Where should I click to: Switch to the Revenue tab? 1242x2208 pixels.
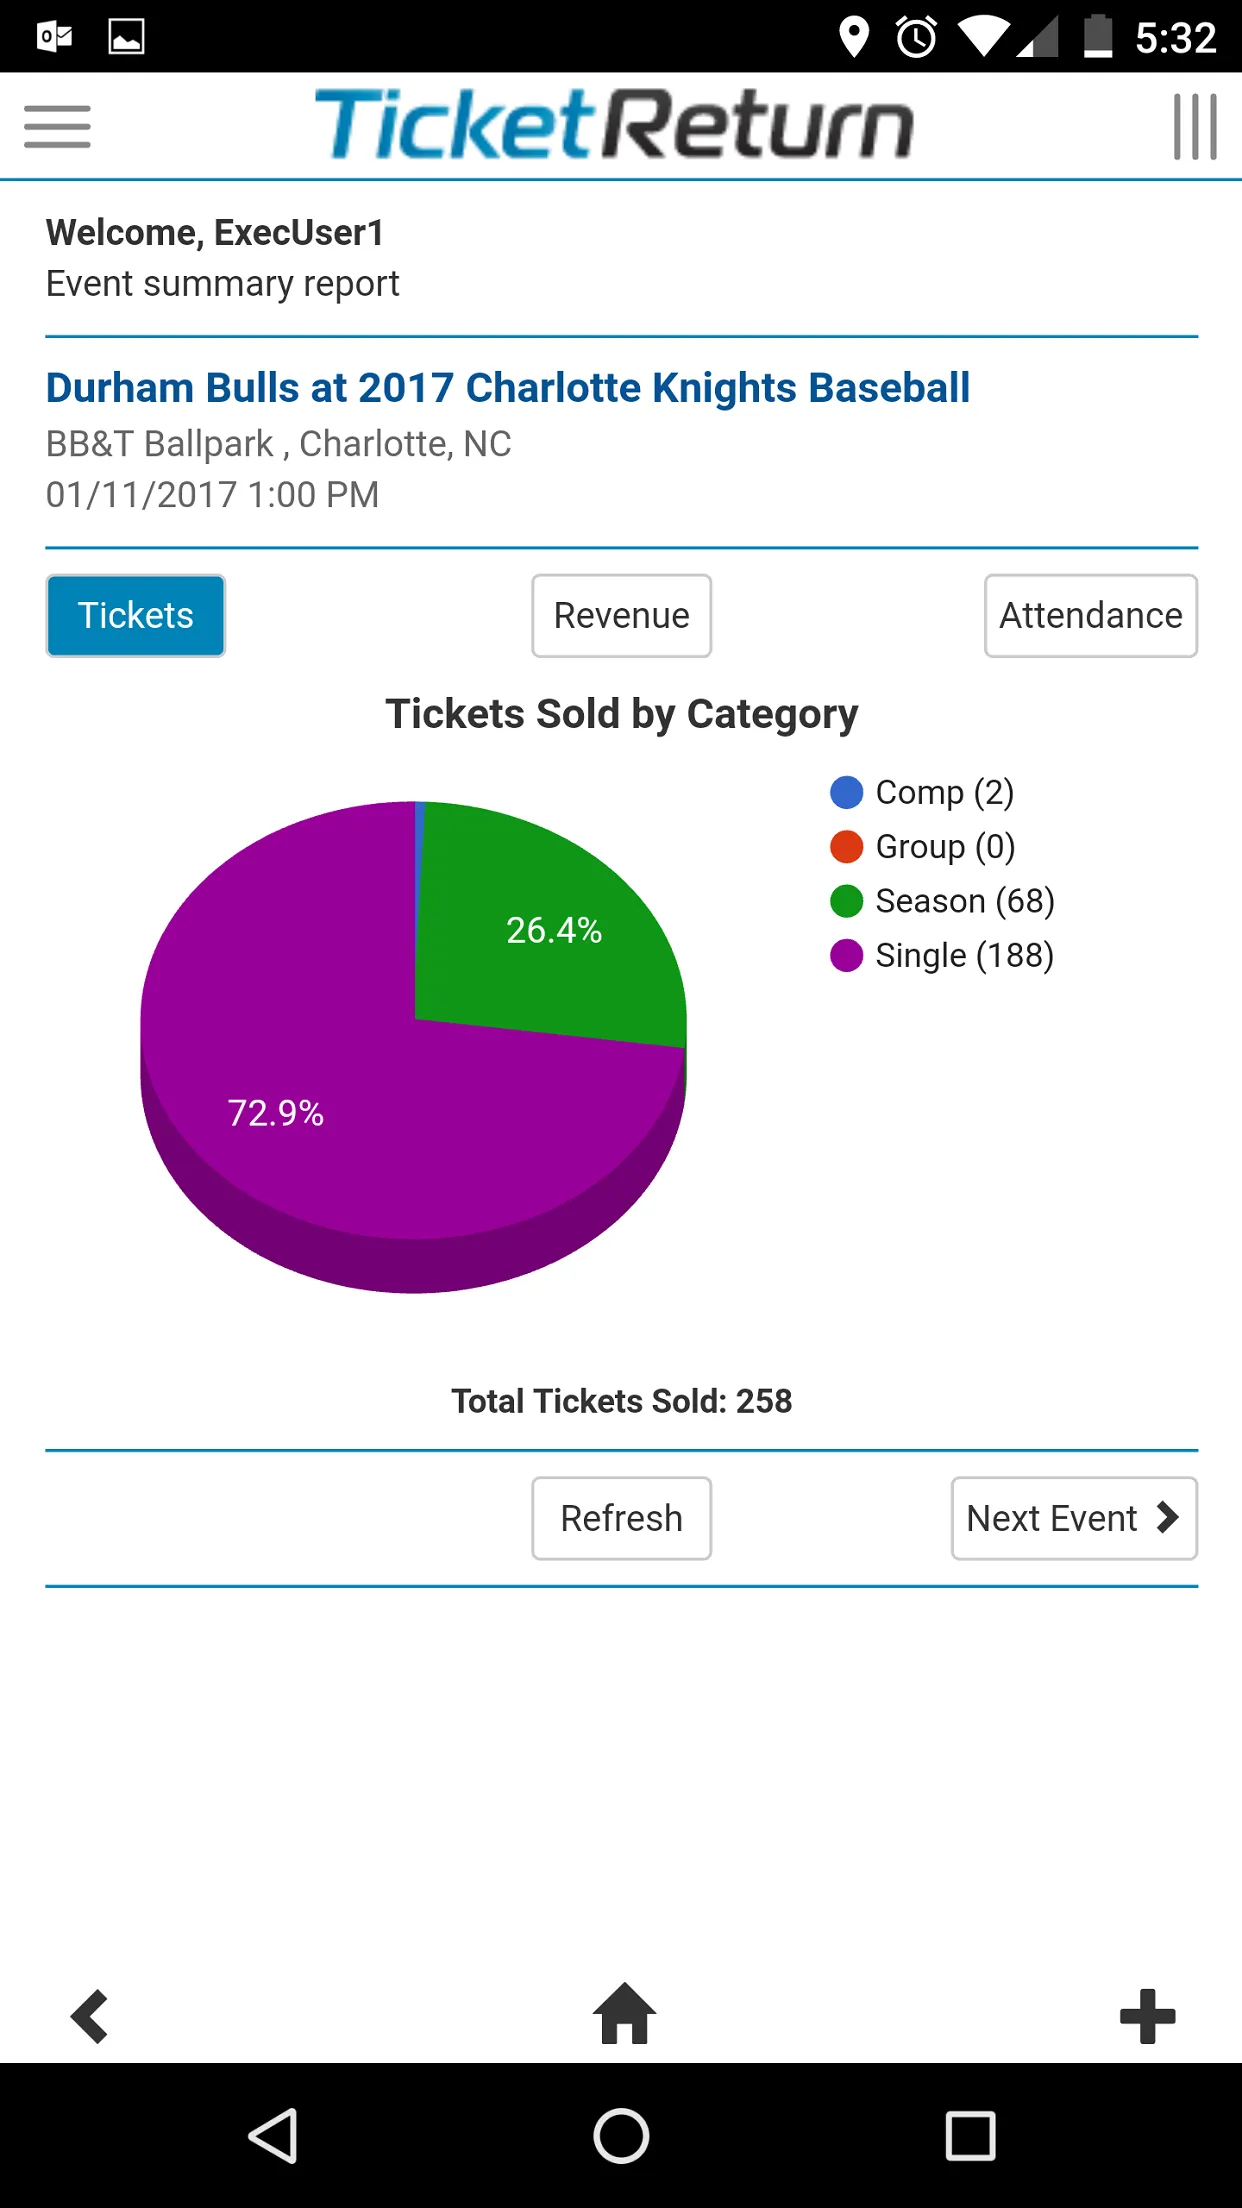click(621, 616)
